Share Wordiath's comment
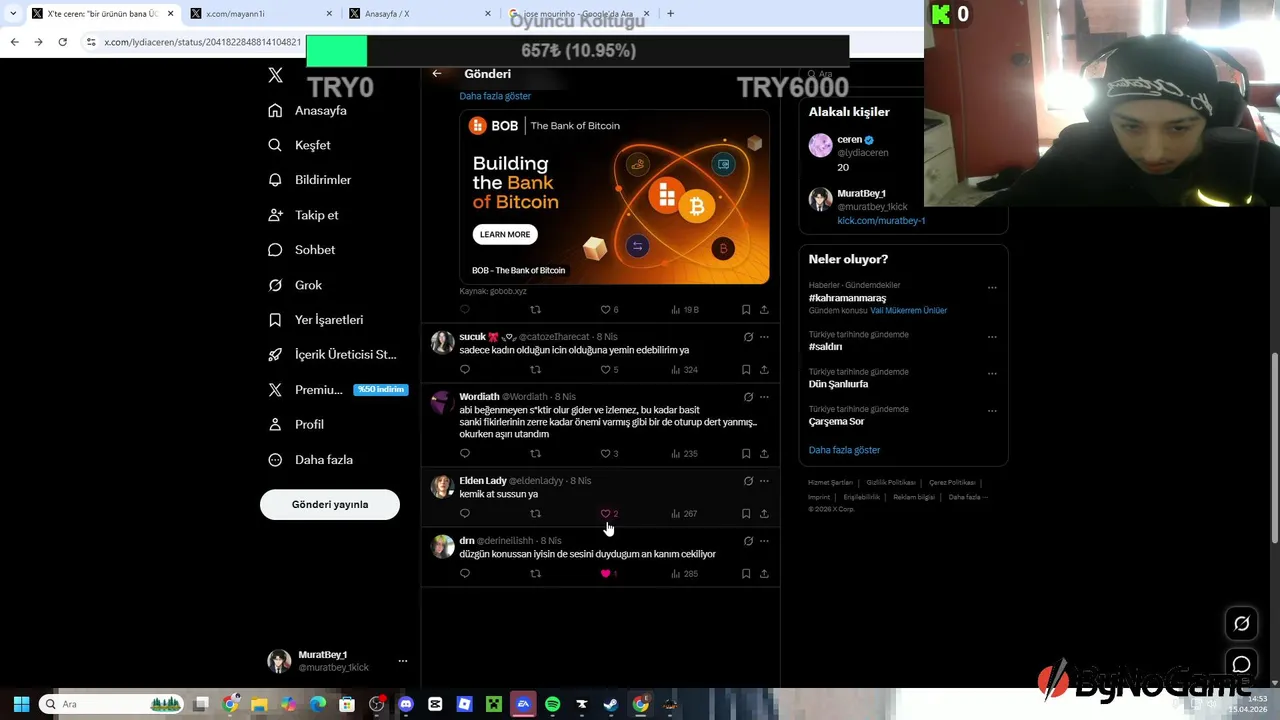The width and height of the screenshot is (1280, 720). click(764, 454)
